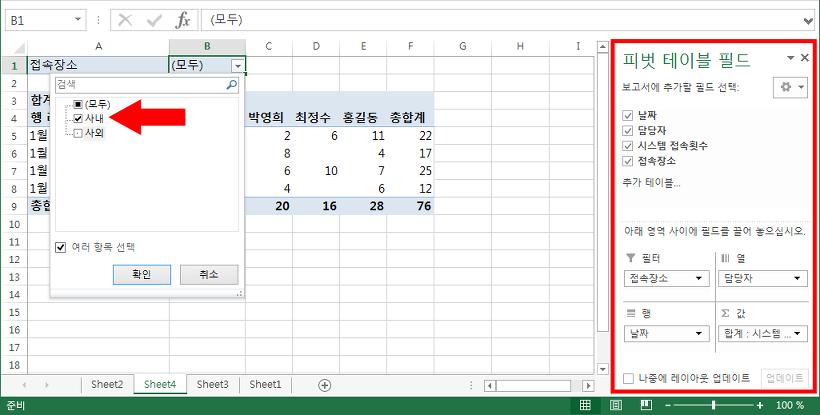Select column header G
Screen dimensions: 820x415
coord(463,47)
